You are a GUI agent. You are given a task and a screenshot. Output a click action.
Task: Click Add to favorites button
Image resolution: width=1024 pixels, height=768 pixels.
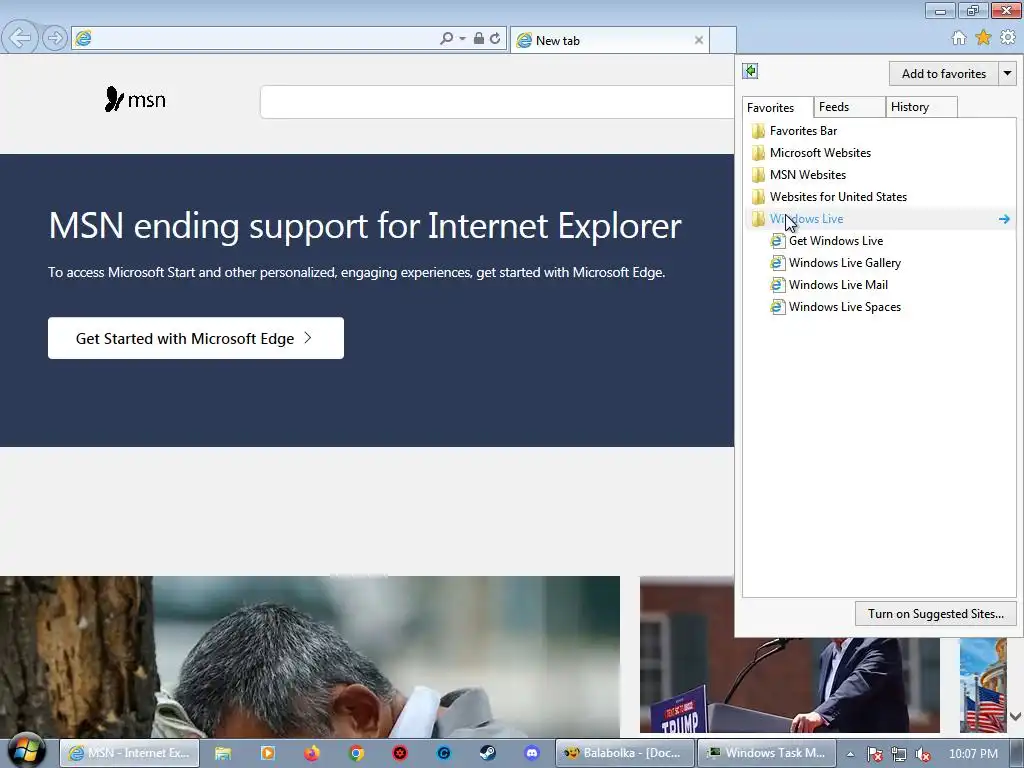click(943, 74)
